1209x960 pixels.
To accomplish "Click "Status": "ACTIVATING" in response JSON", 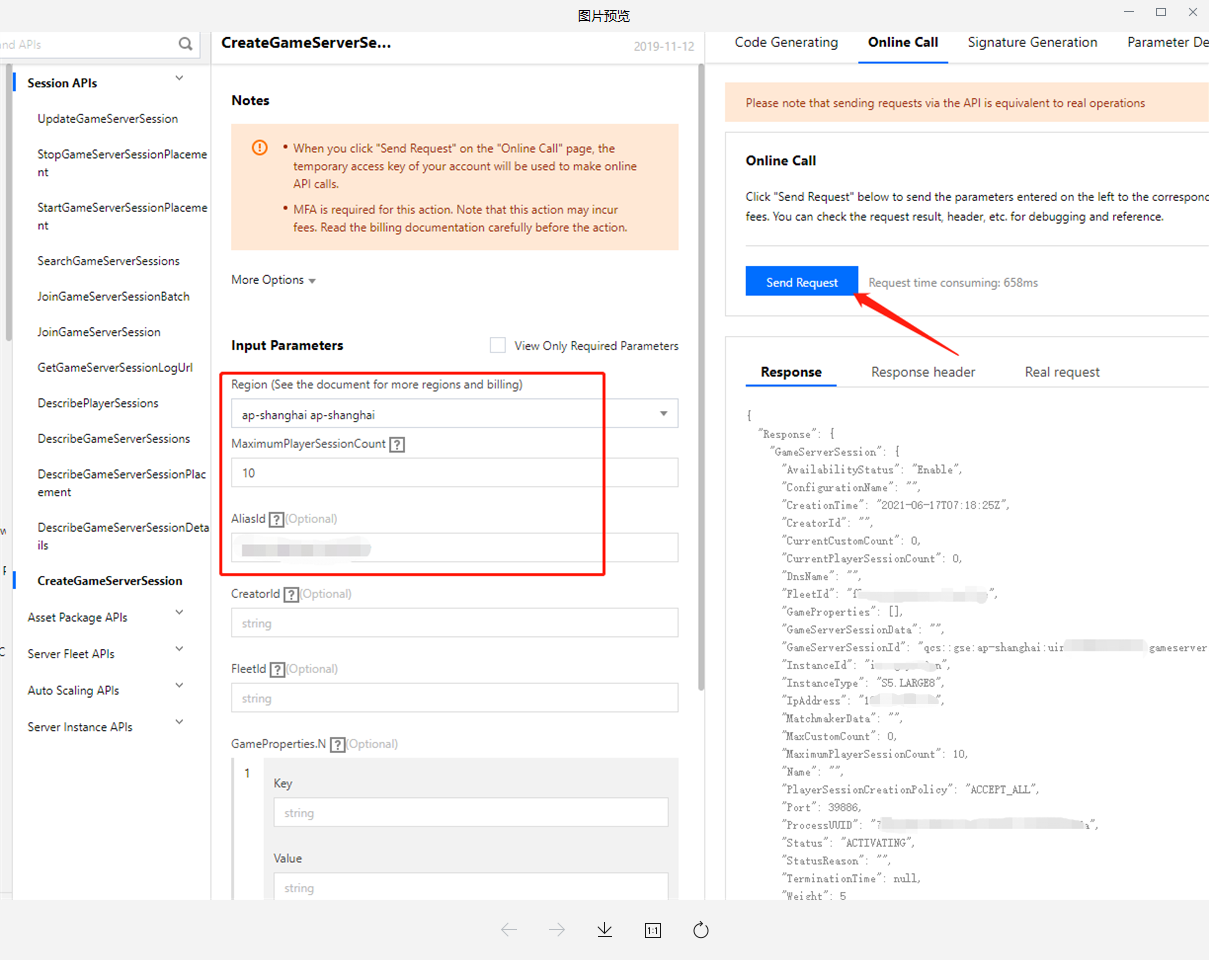I will [x=849, y=843].
